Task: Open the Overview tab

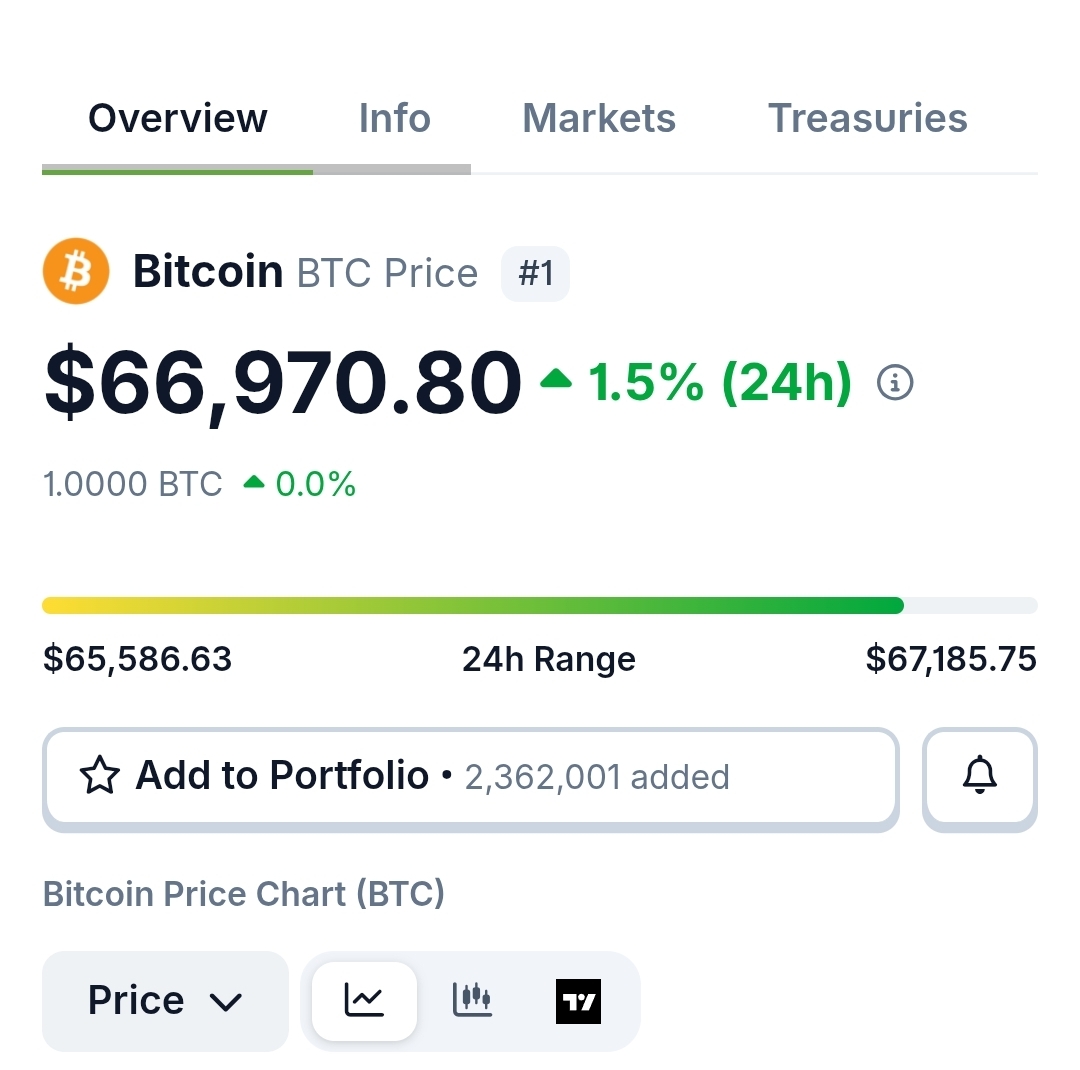Action: [178, 118]
